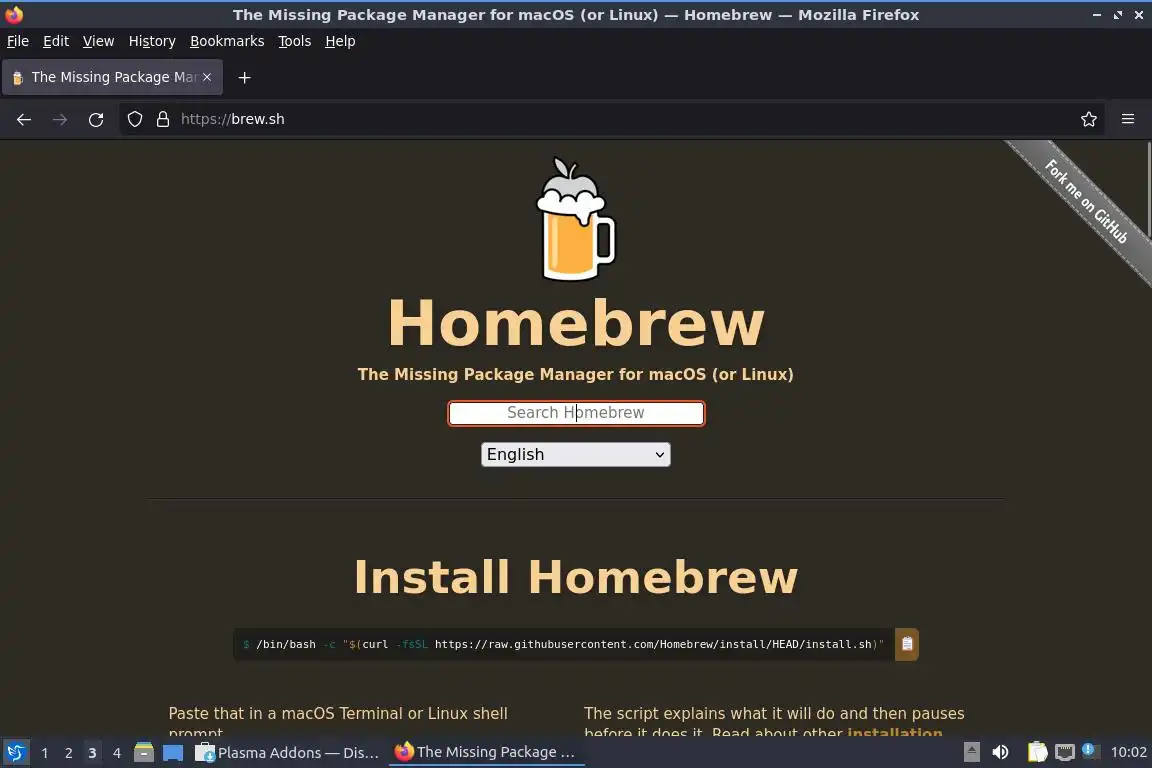The width and height of the screenshot is (1152, 768).
Task: Open the Firefox hamburger menu
Action: pos(1128,119)
